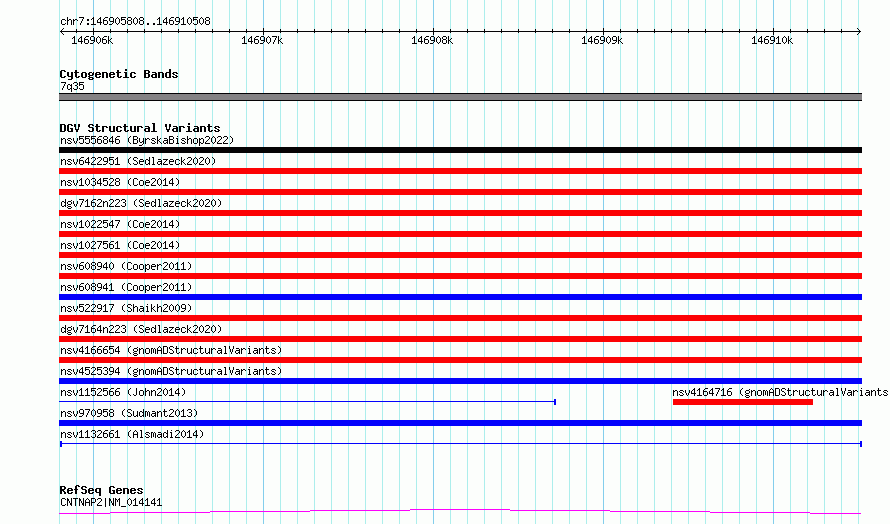Select the blue bar under nsv970958
This screenshot has height=524, width=890.
[460, 423]
